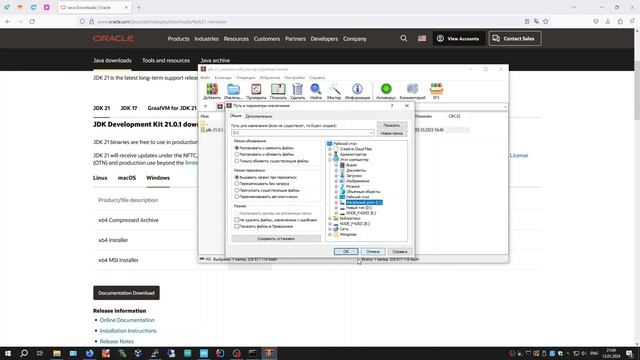Select 'Переименовывать автоматически' radio option
640x360 pixels.
tap(237, 197)
